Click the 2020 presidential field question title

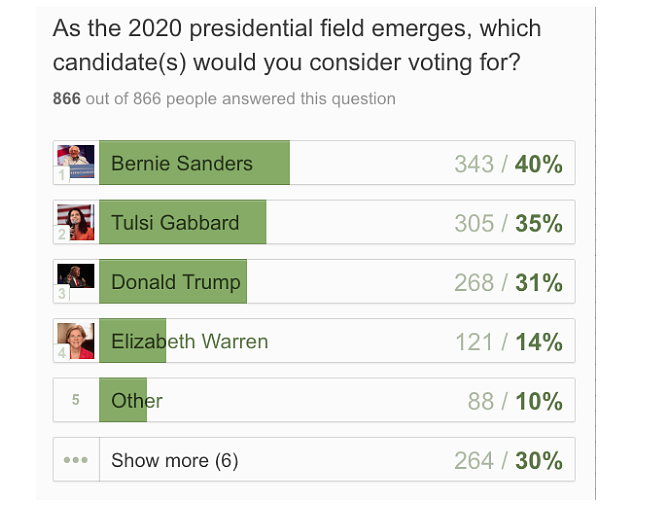pyautogui.click(x=296, y=45)
